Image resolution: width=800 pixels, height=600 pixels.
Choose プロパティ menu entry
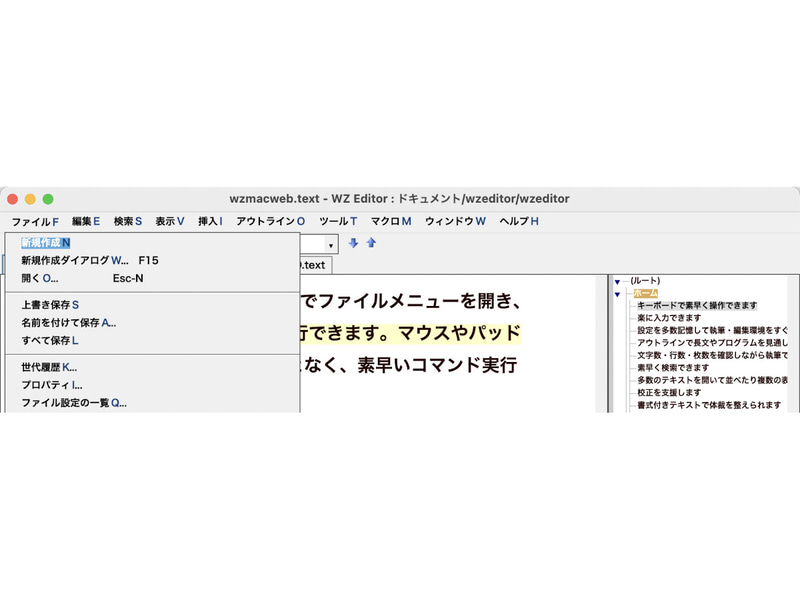pos(152,385)
